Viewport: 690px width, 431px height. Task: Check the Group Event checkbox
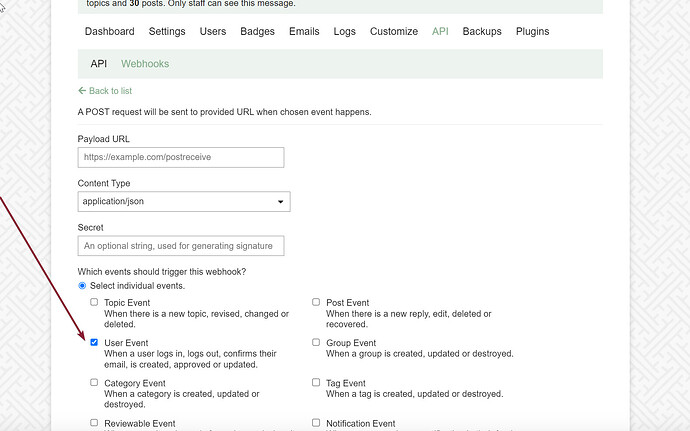click(x=316, y=342)
